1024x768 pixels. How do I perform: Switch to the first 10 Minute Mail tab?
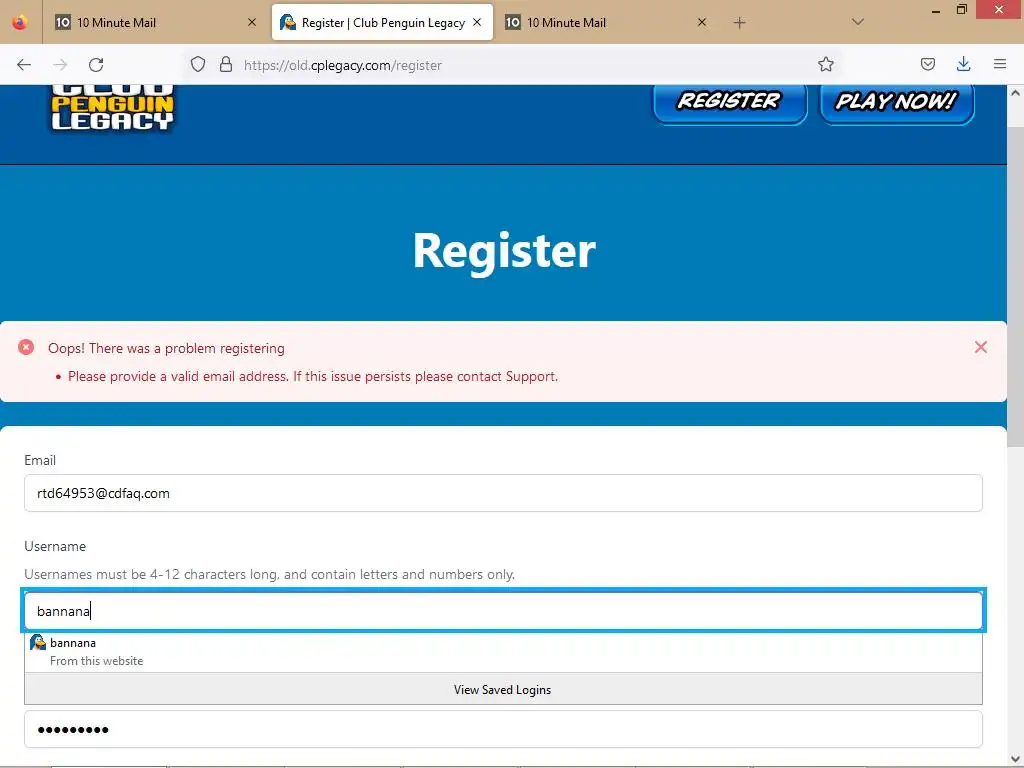155,22
